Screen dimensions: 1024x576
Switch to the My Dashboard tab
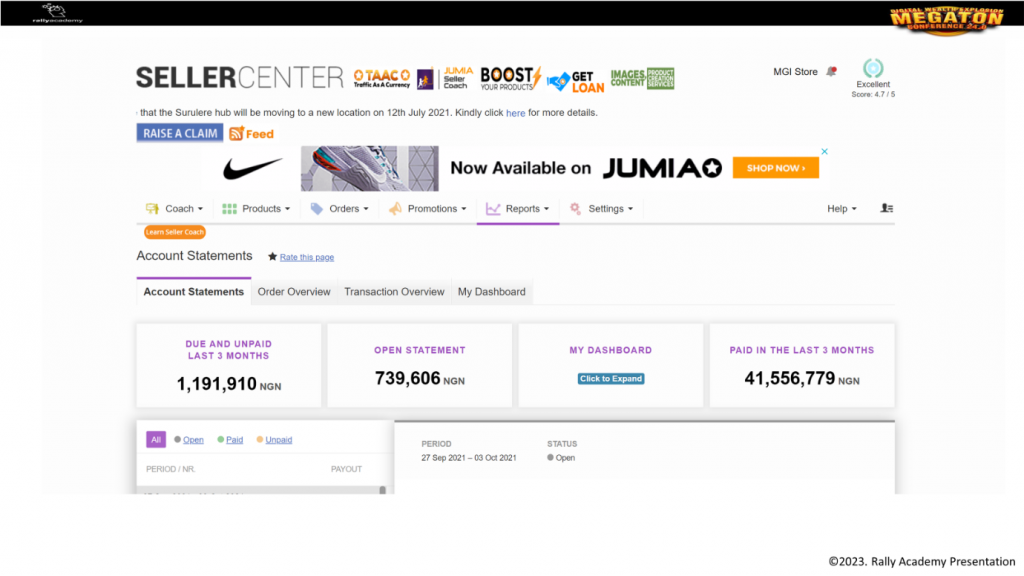pos(492,292)
